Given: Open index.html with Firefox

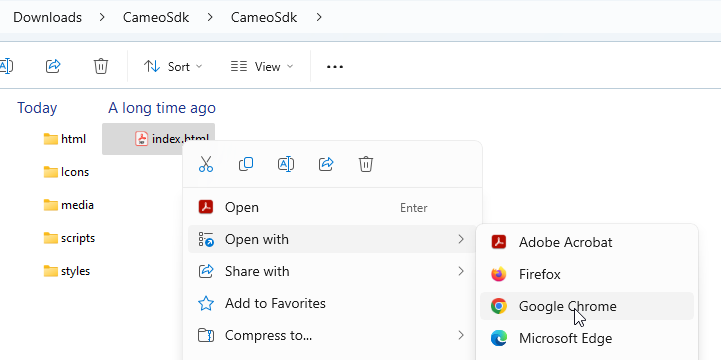Looking at the screenshot, I should pos(587,274).
